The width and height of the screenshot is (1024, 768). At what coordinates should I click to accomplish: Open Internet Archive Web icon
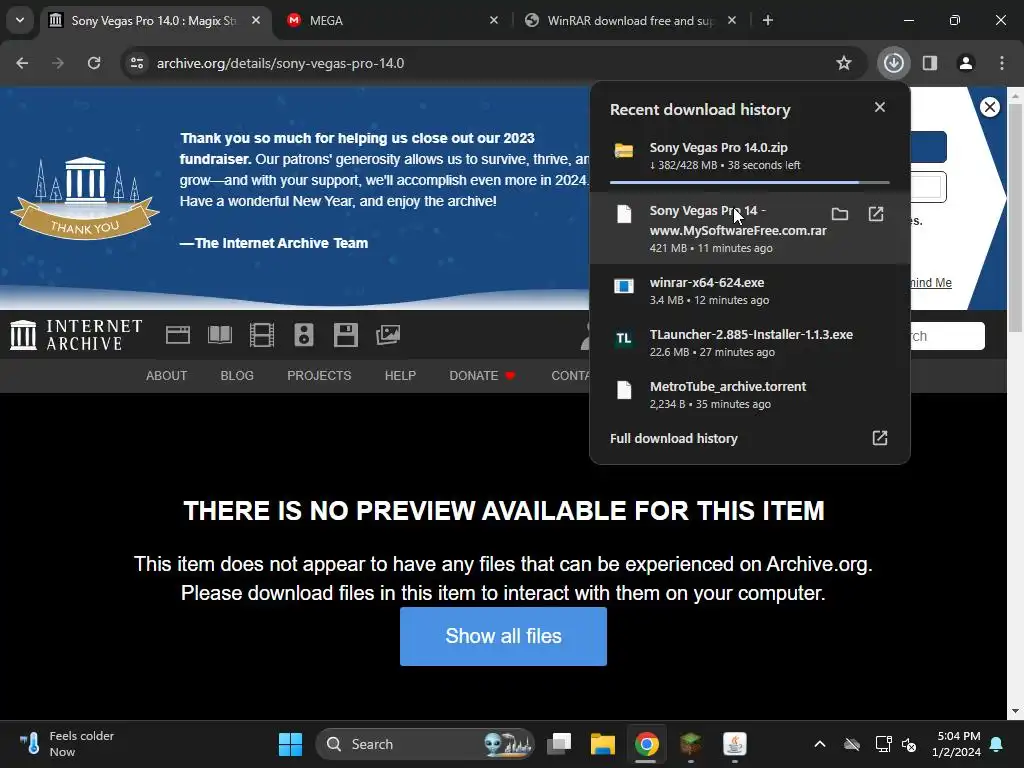point(178,335)
